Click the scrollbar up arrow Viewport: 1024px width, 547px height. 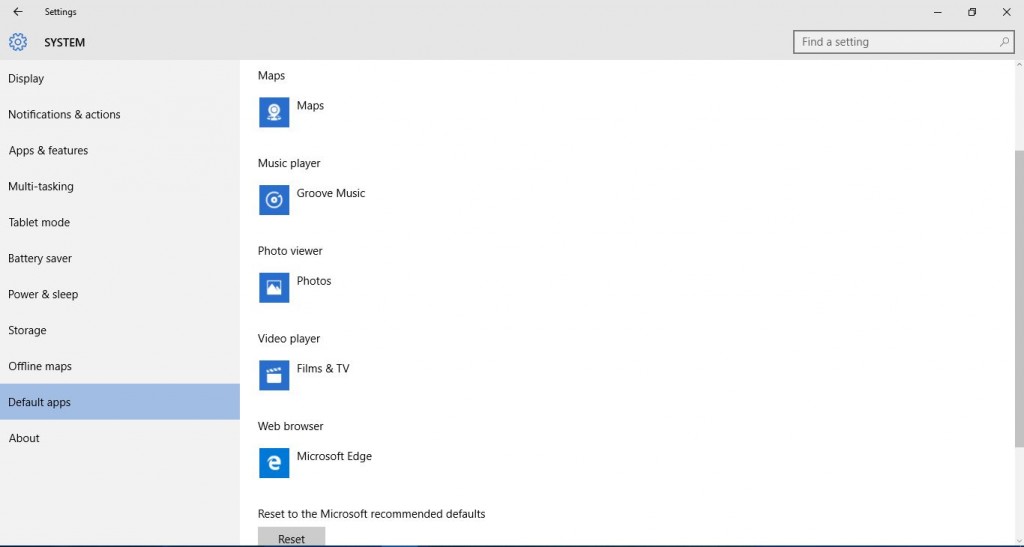pyautogui.click(x=1019, y=65)
